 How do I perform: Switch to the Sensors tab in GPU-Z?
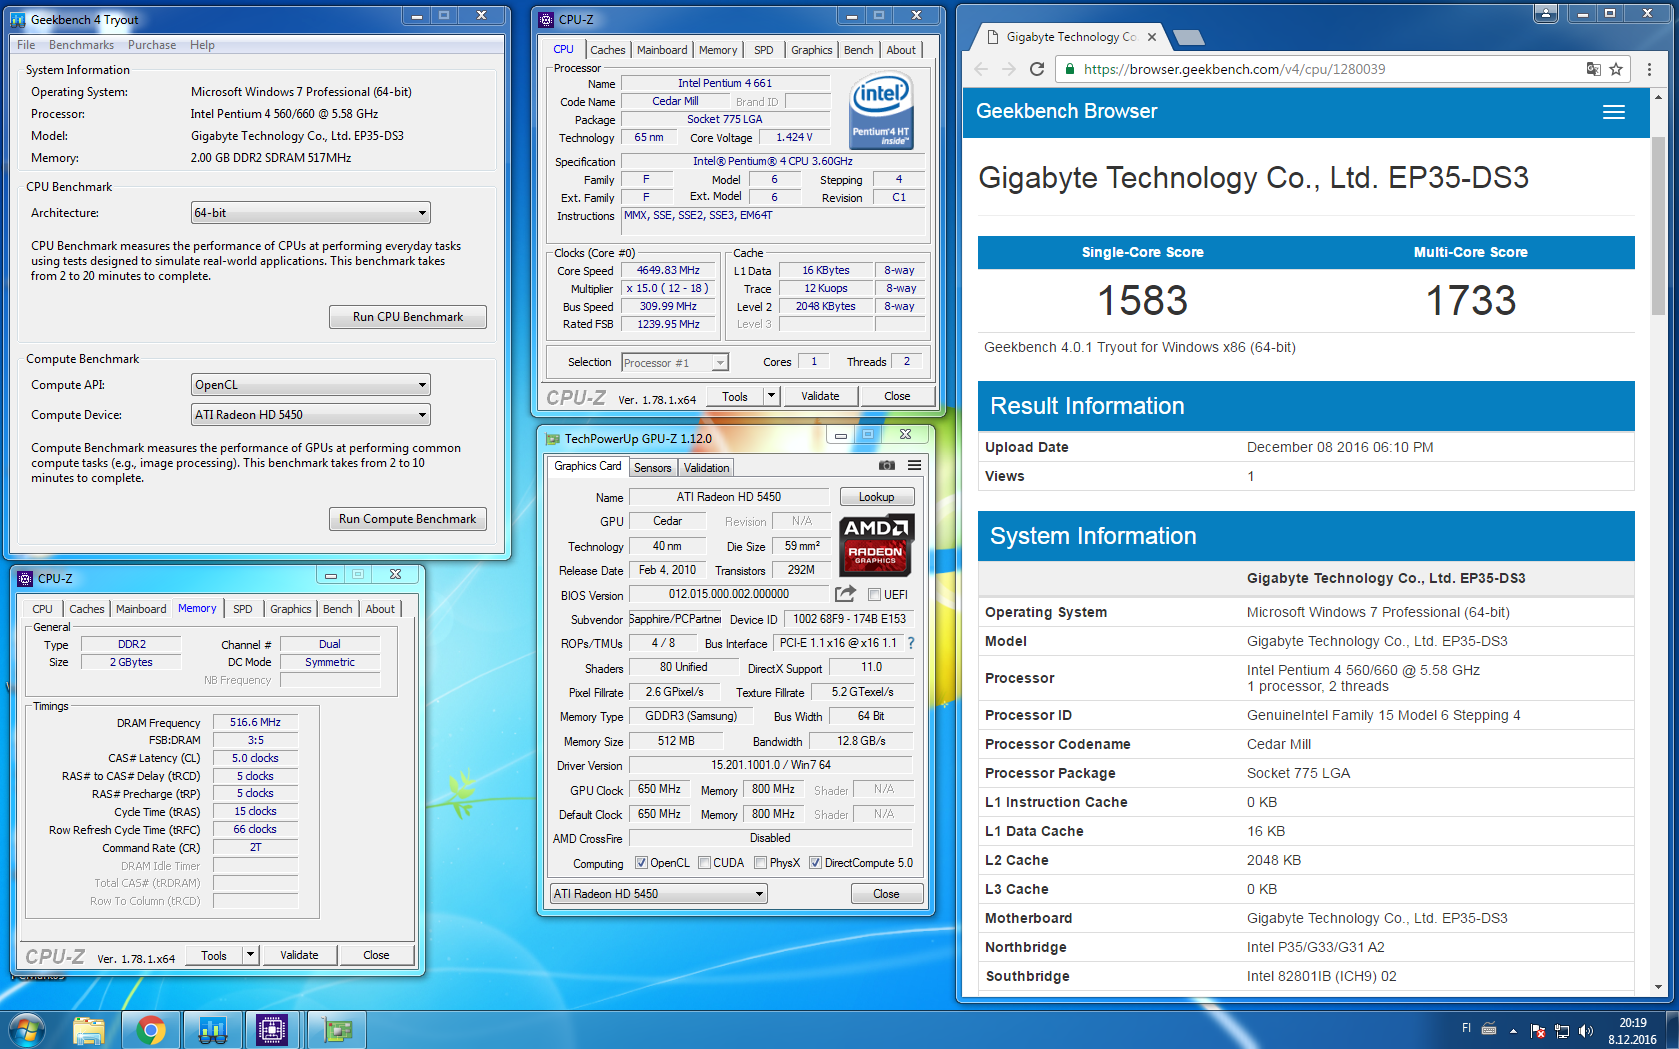[653, 468]
